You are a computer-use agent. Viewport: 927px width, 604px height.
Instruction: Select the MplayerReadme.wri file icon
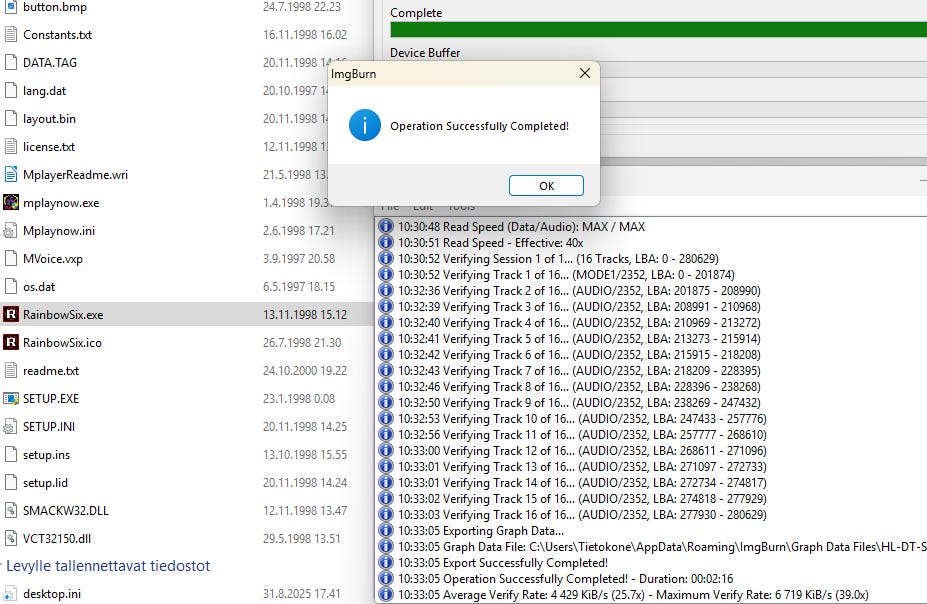click(x=10, y=174)
